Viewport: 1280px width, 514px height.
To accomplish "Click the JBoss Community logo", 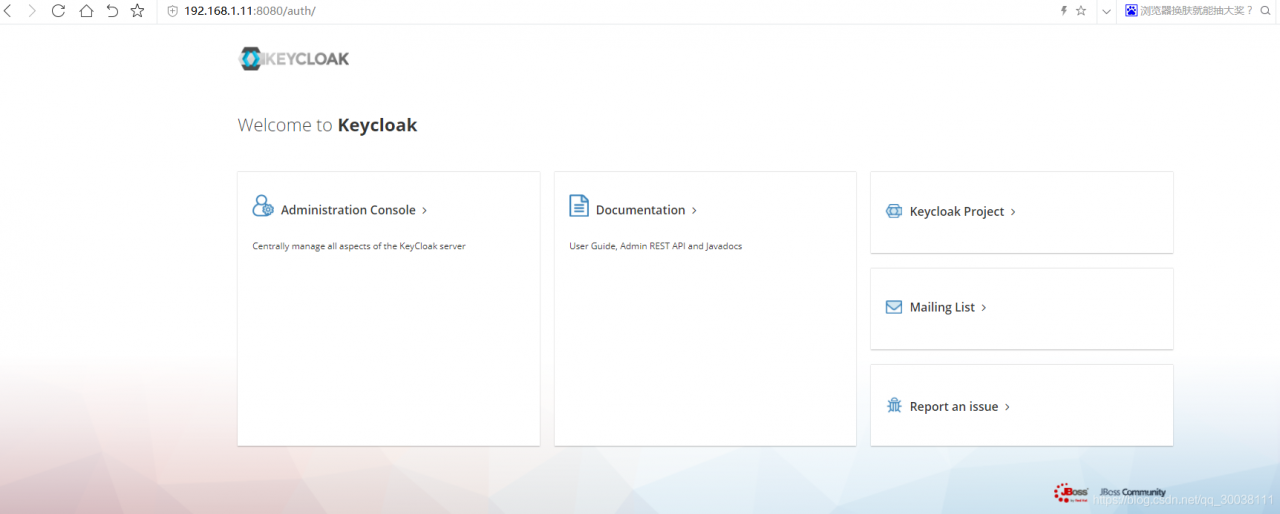I will pyautogui.click(x=1110, y=492).
